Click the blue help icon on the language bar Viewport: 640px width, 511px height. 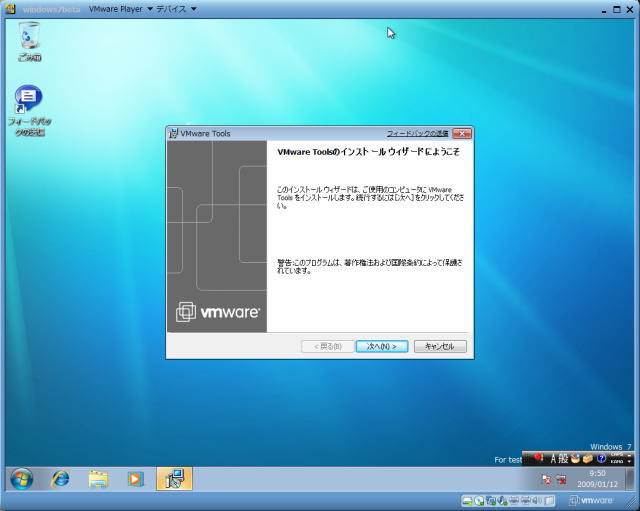point(602,459)
